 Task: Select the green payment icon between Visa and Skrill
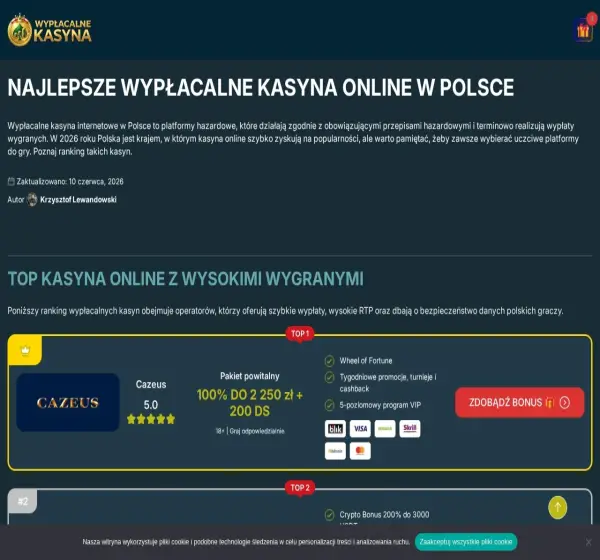(385, 429)
